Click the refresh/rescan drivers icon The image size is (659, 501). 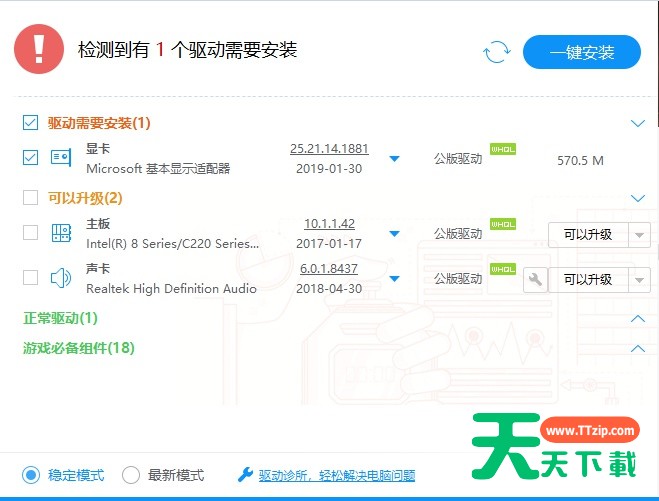click(x=496, y=52)
